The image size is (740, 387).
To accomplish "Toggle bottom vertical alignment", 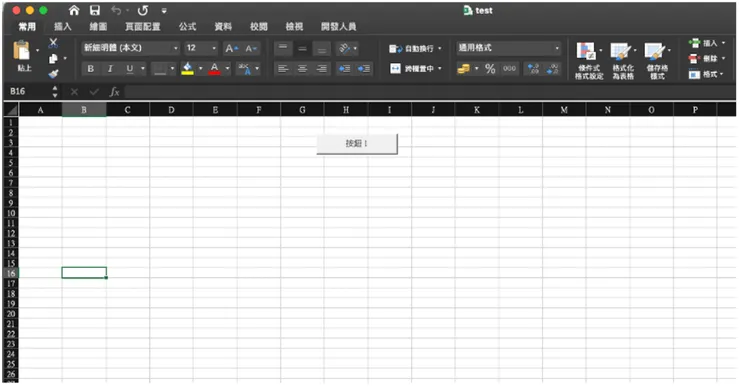I will 321,48.
